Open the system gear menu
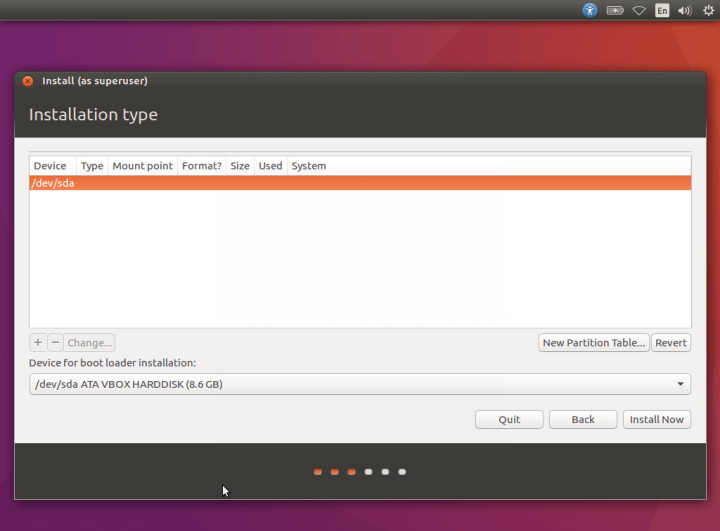The height and width of the screenshot is (531, 720). [x=708, y=10]
